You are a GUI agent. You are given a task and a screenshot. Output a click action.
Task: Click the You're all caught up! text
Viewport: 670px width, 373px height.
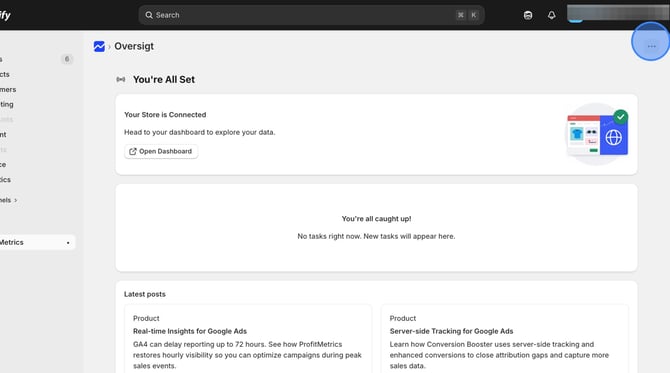[x=376, y=219]
